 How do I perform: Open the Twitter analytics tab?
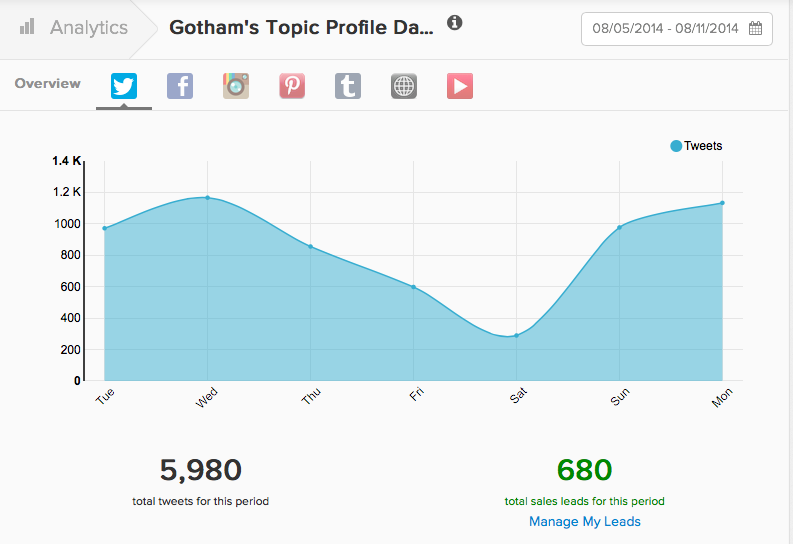(124, 86)
